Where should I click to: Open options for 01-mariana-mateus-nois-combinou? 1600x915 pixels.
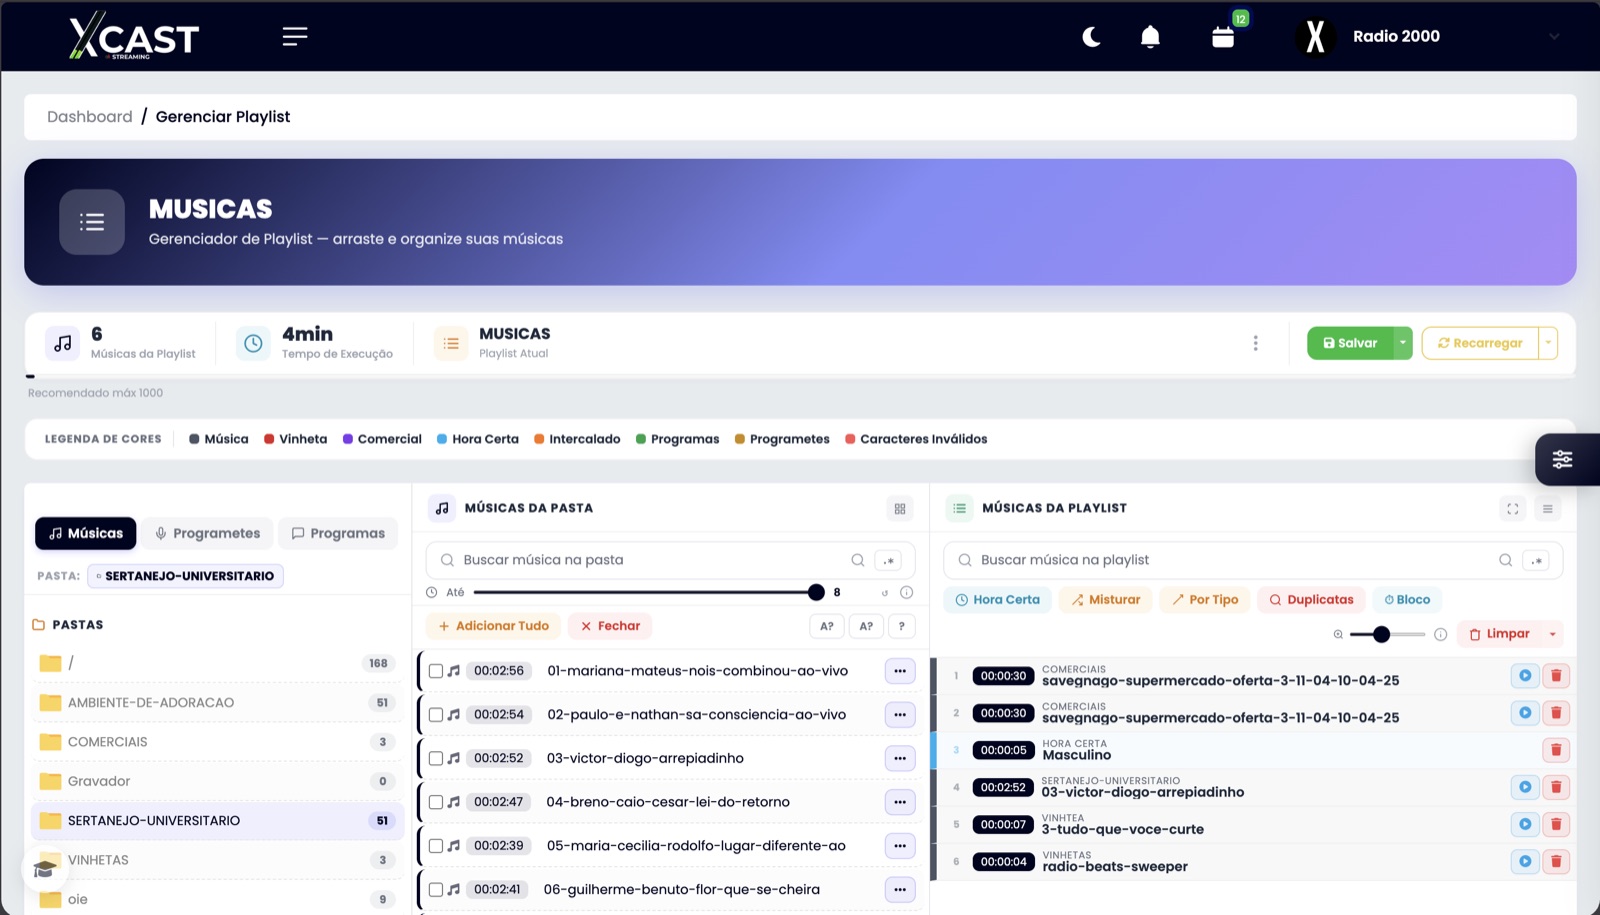900,671
